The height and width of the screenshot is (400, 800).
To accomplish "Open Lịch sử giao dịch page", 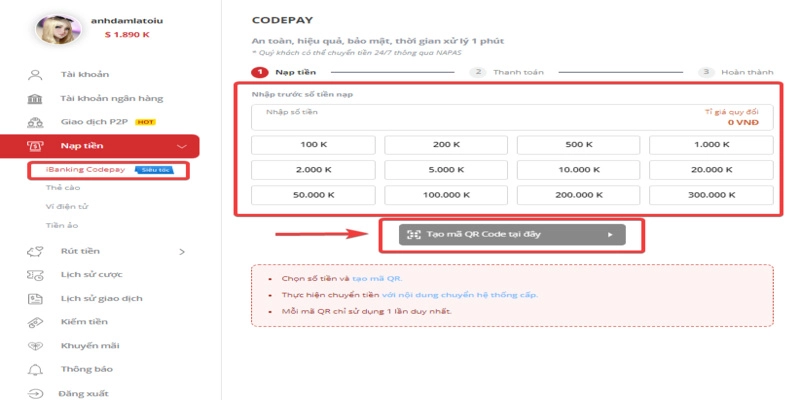I will [x=102, y=298].
